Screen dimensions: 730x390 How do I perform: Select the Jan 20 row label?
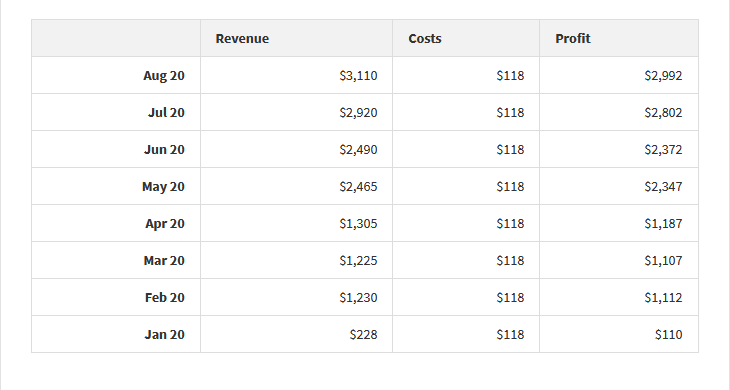[x=165, y=335]
